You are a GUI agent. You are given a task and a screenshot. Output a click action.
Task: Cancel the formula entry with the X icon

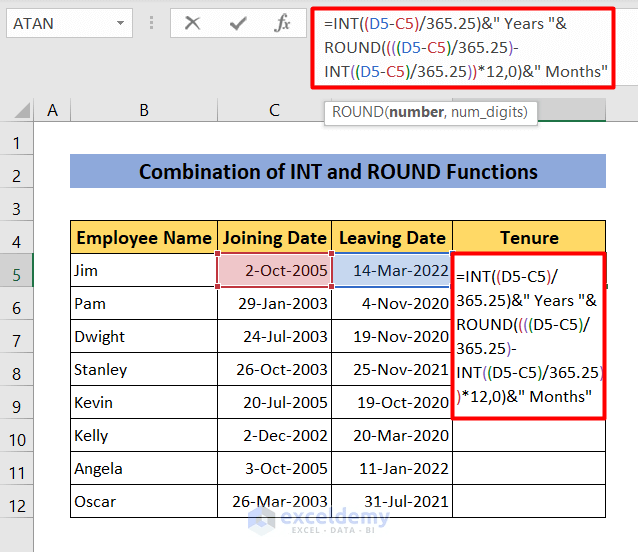tap(192, 24)
